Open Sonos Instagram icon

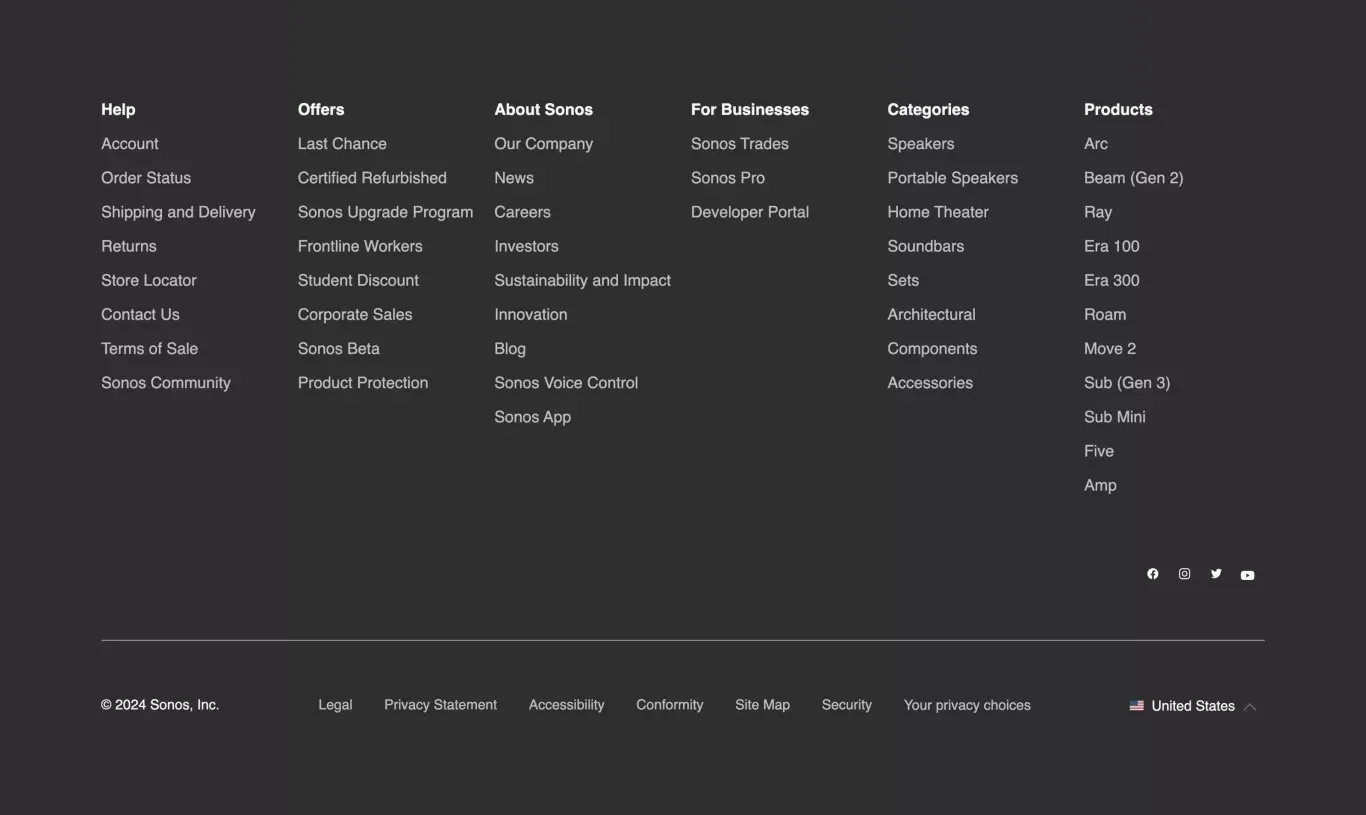[1184, 574]
